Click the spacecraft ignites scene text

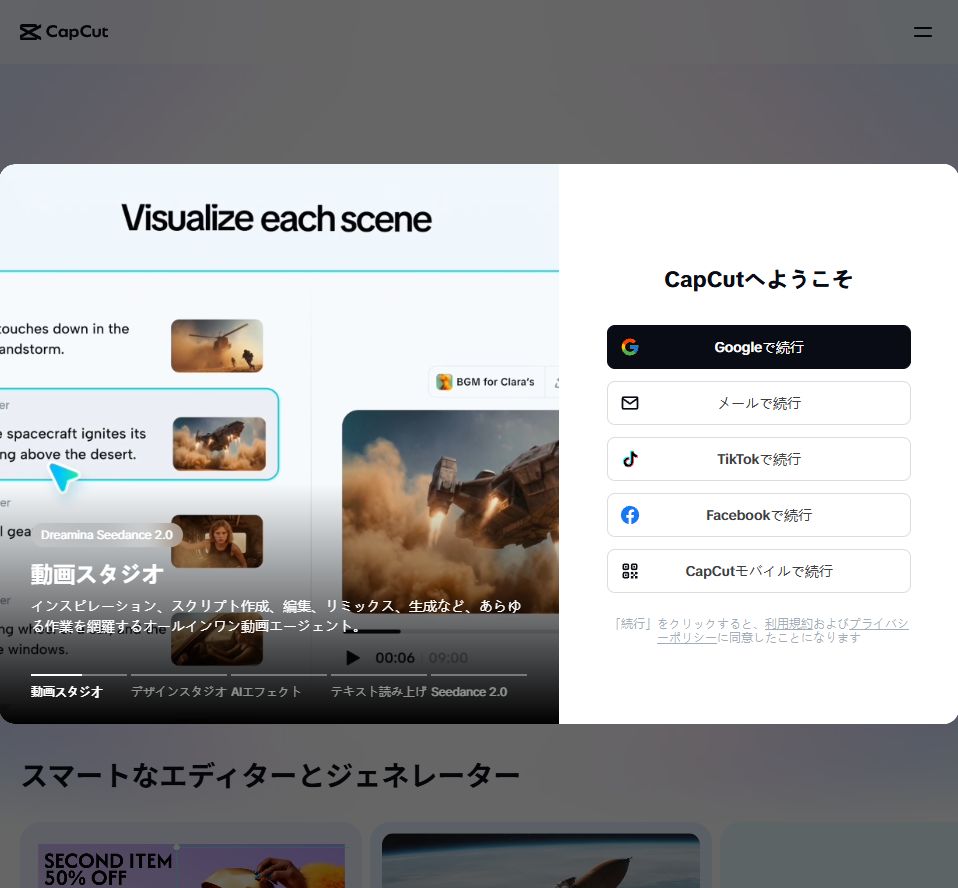tap(73, 444)
